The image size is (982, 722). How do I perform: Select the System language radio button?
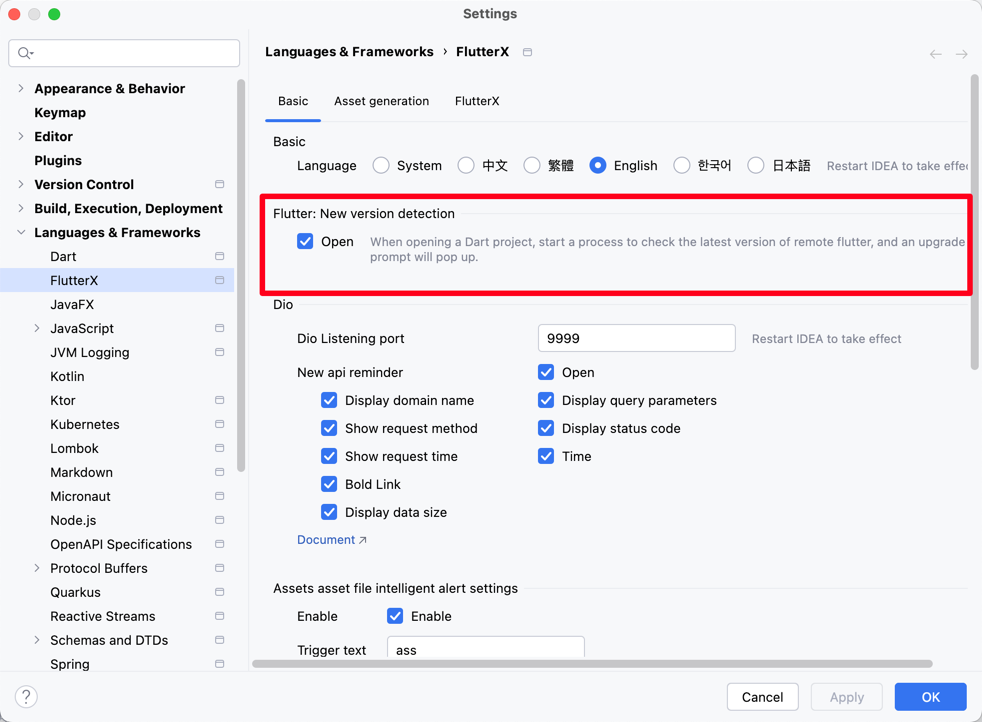381,166
